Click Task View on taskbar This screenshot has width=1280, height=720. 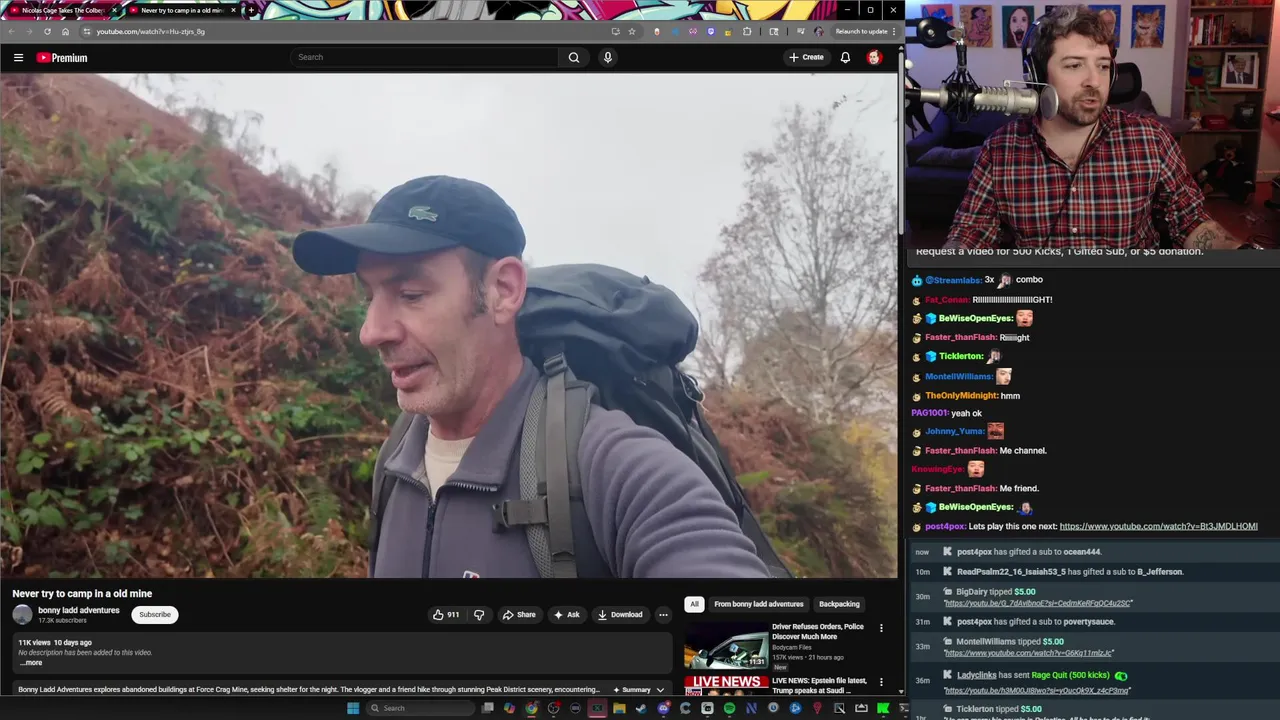487,708
